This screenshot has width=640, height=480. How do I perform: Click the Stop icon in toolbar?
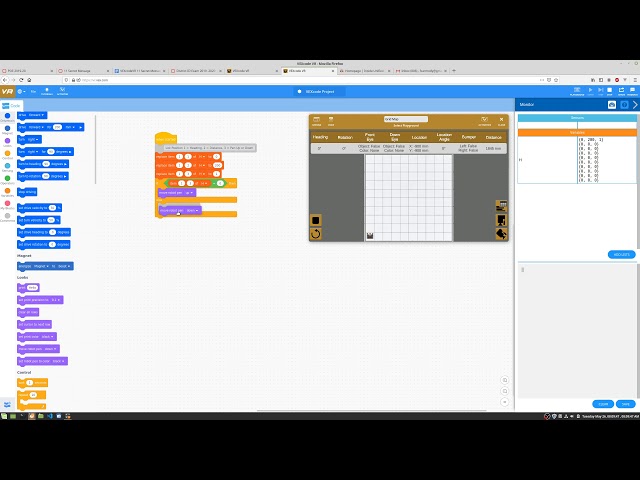coord(610,91)
